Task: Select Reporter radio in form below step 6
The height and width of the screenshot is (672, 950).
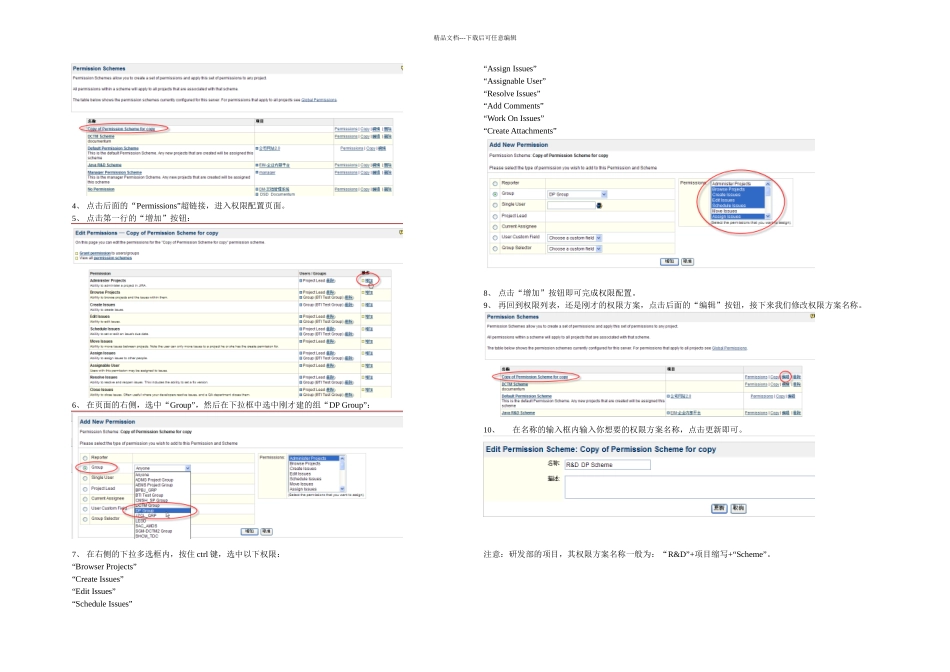Action: coord(85,458)
